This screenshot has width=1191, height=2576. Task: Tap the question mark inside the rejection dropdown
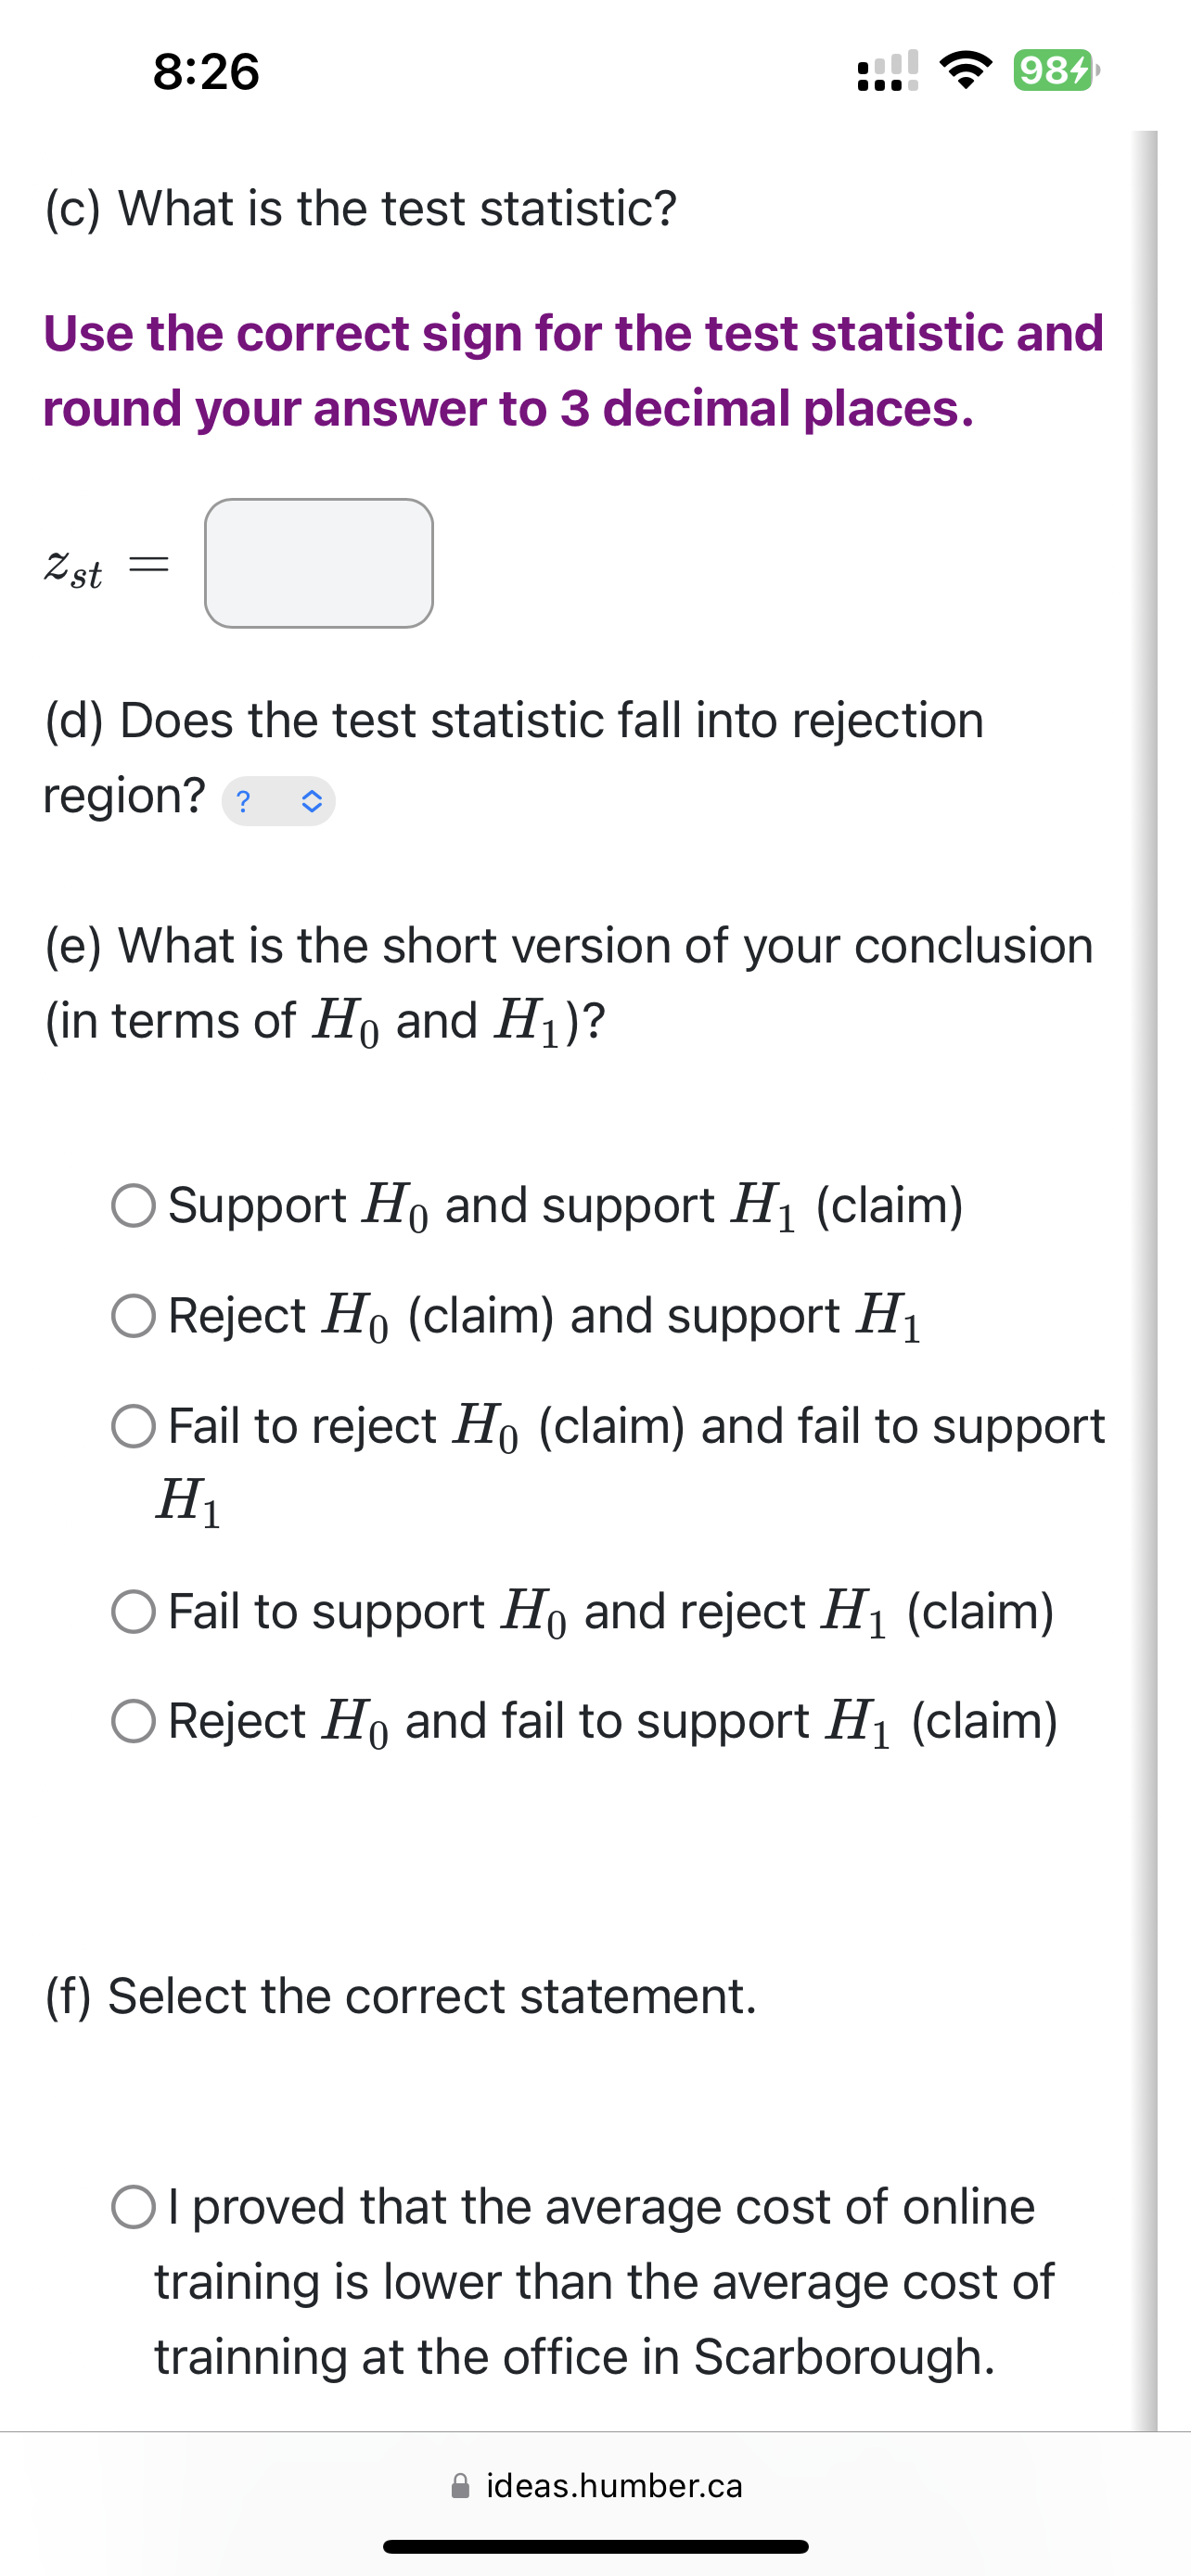244,800
